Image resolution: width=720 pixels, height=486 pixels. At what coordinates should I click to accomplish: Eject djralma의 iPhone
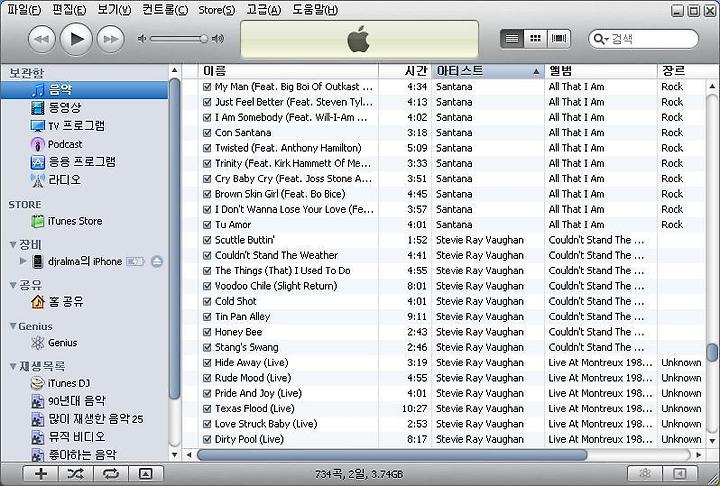point(157,261)
